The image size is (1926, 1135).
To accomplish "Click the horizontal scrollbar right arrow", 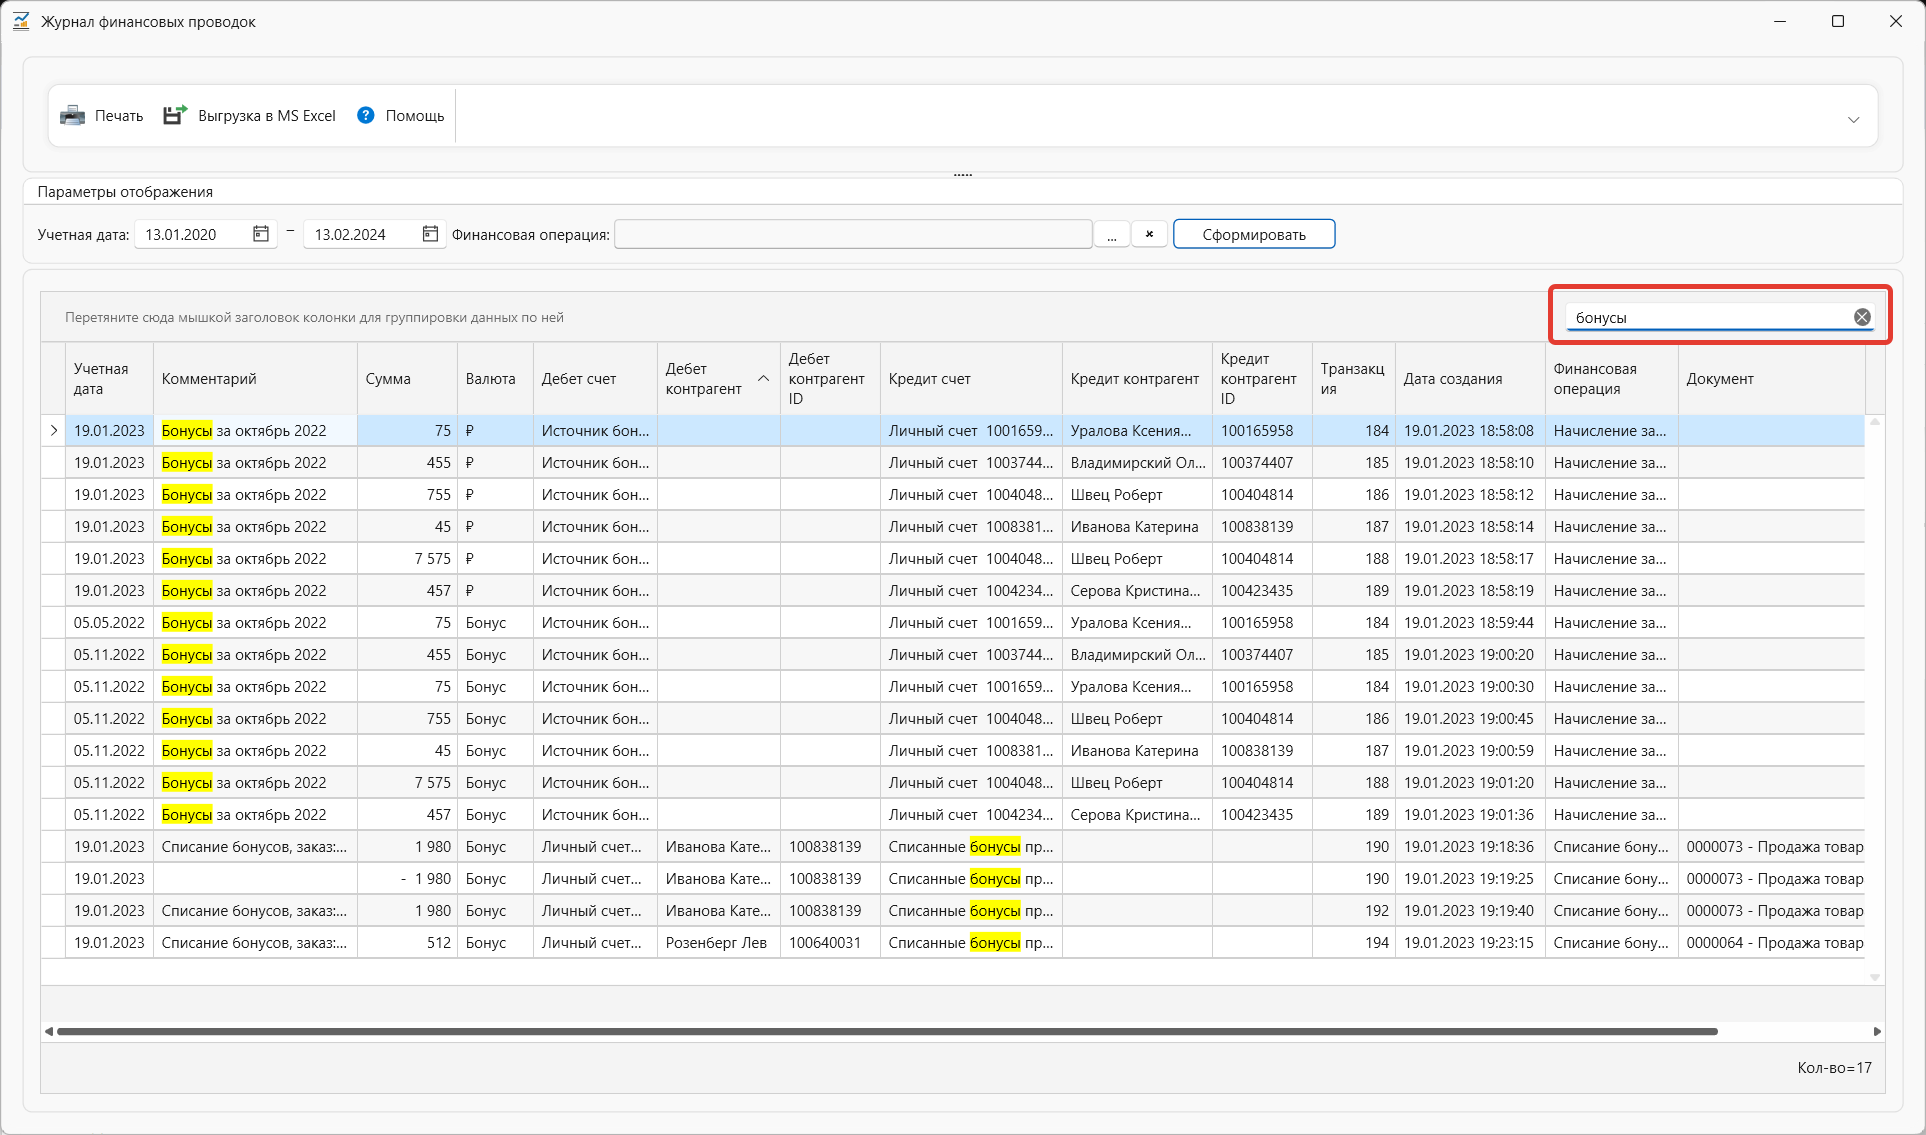I will (1877, 1031).
